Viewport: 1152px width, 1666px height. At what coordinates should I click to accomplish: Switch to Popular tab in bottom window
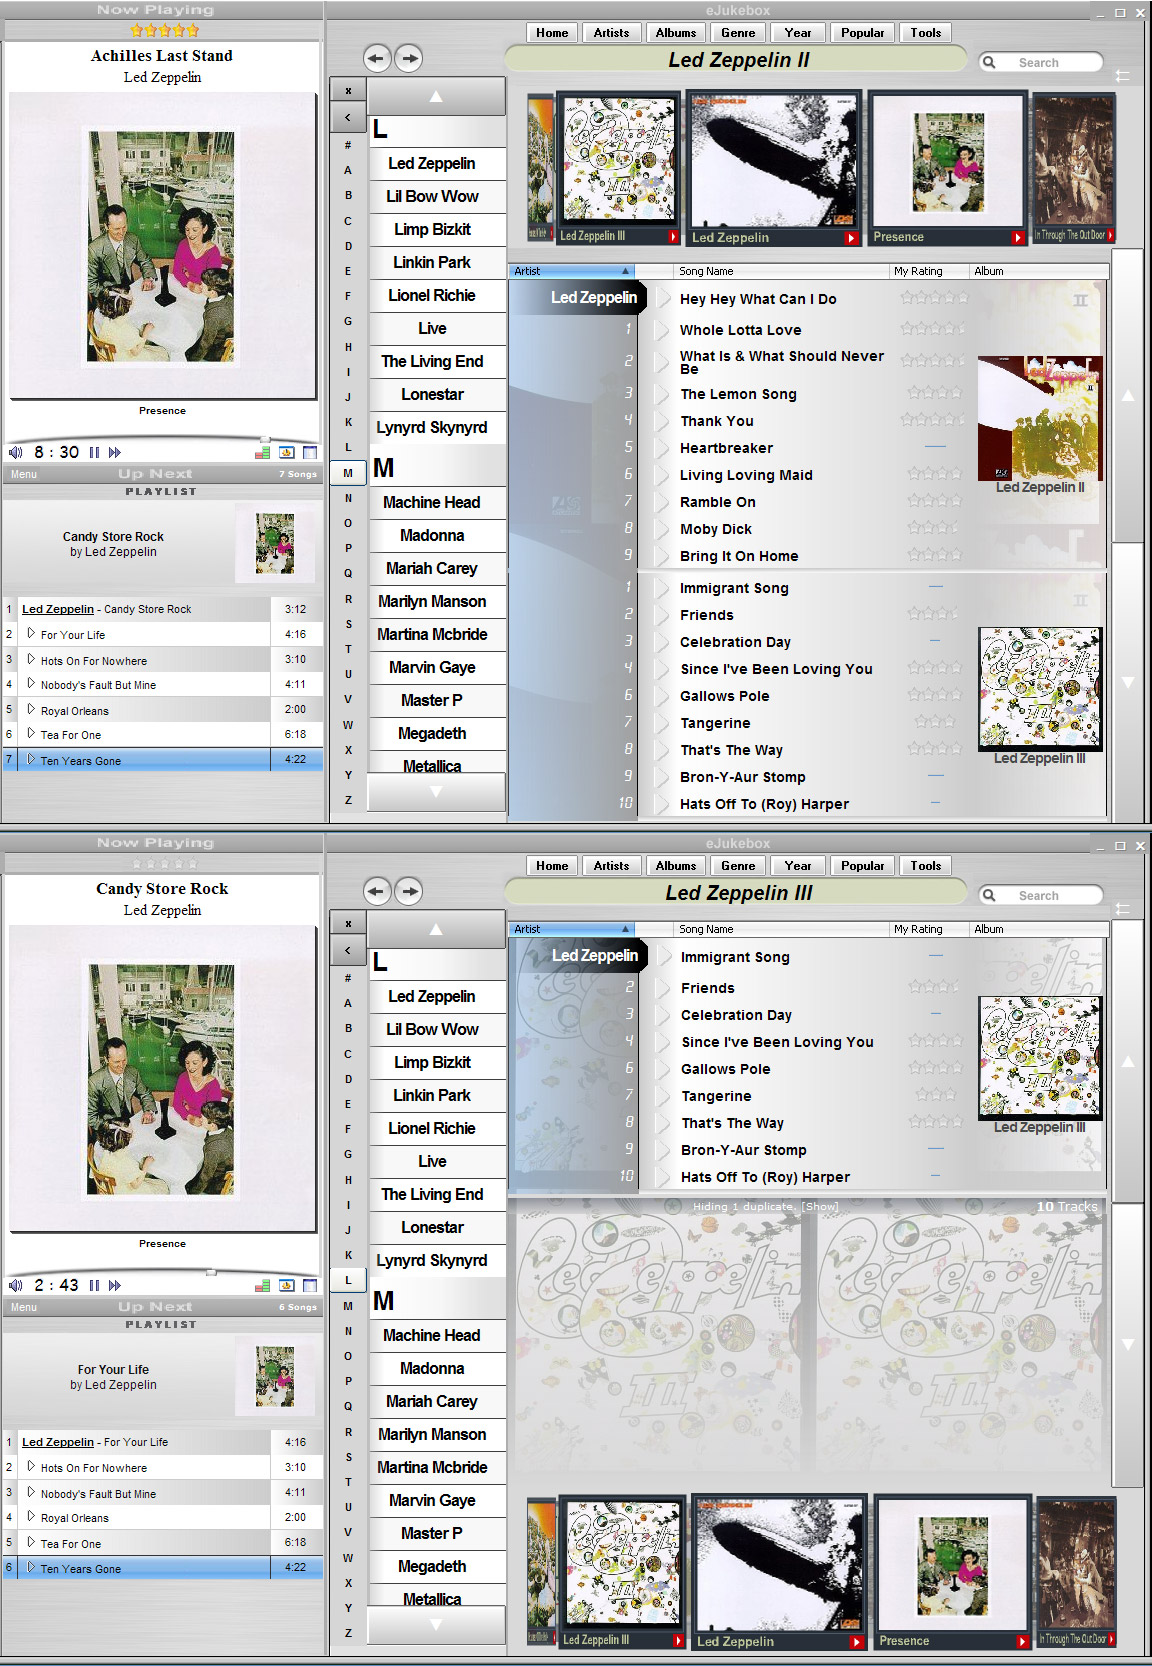pyautogui.click(x=862, y=866)
